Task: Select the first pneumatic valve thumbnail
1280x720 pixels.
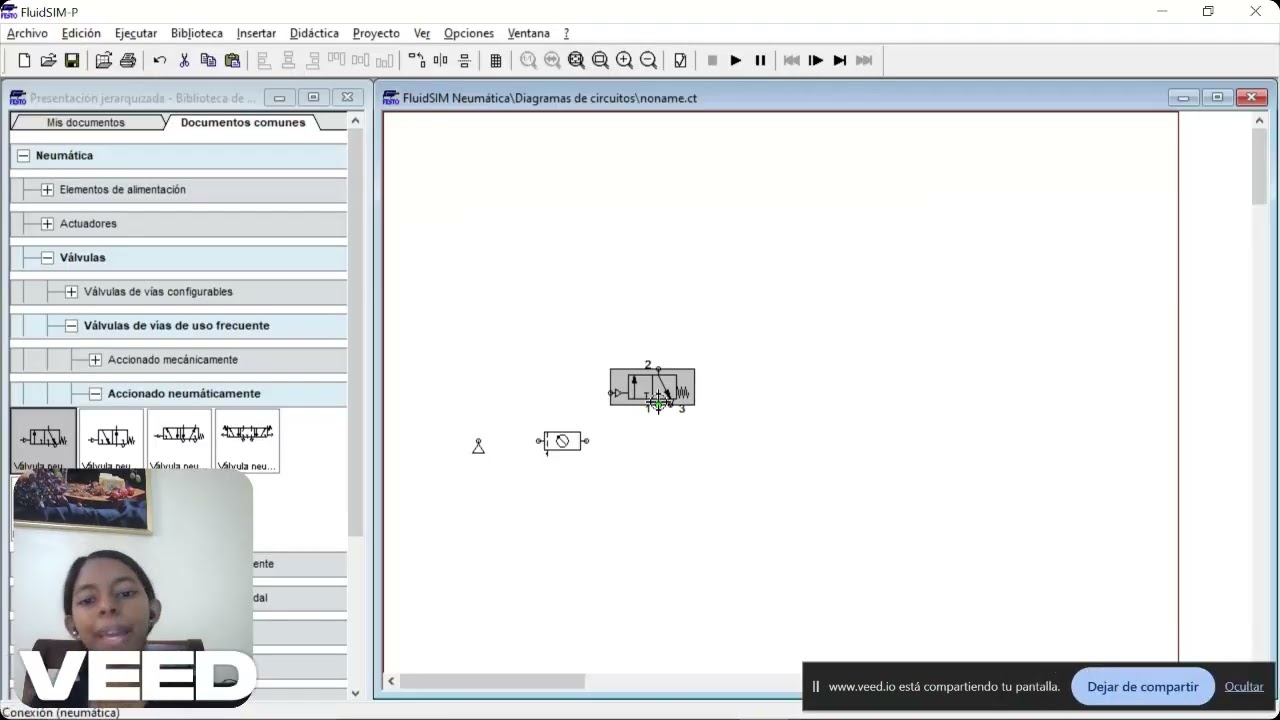Action: (44, 440)
